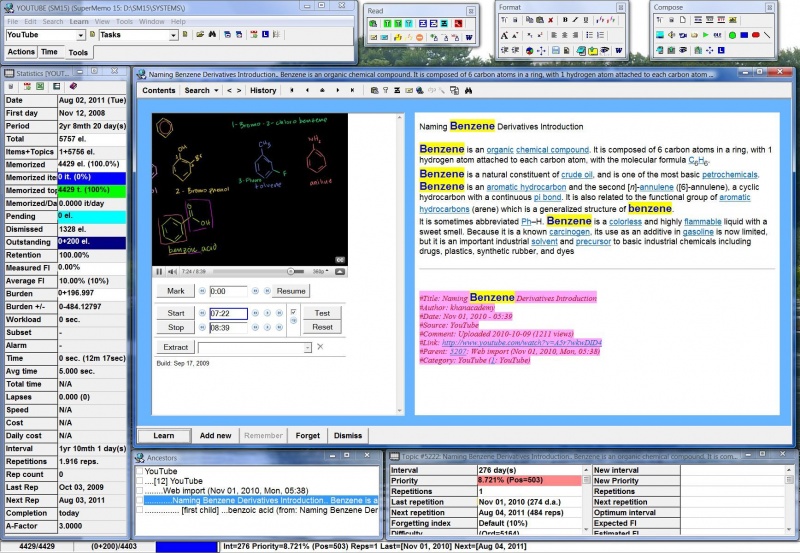Click the purple book icon in Statistics window

(x=73, y=86)
